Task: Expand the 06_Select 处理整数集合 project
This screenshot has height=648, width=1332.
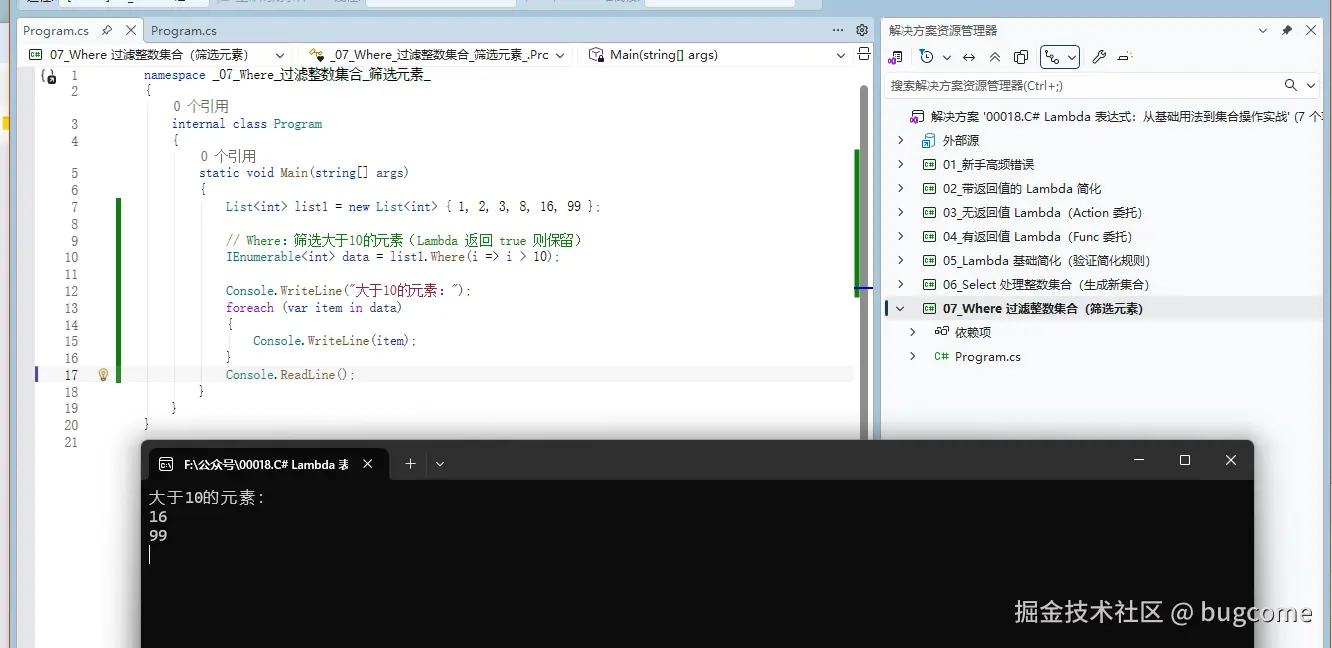Action: 900,284
